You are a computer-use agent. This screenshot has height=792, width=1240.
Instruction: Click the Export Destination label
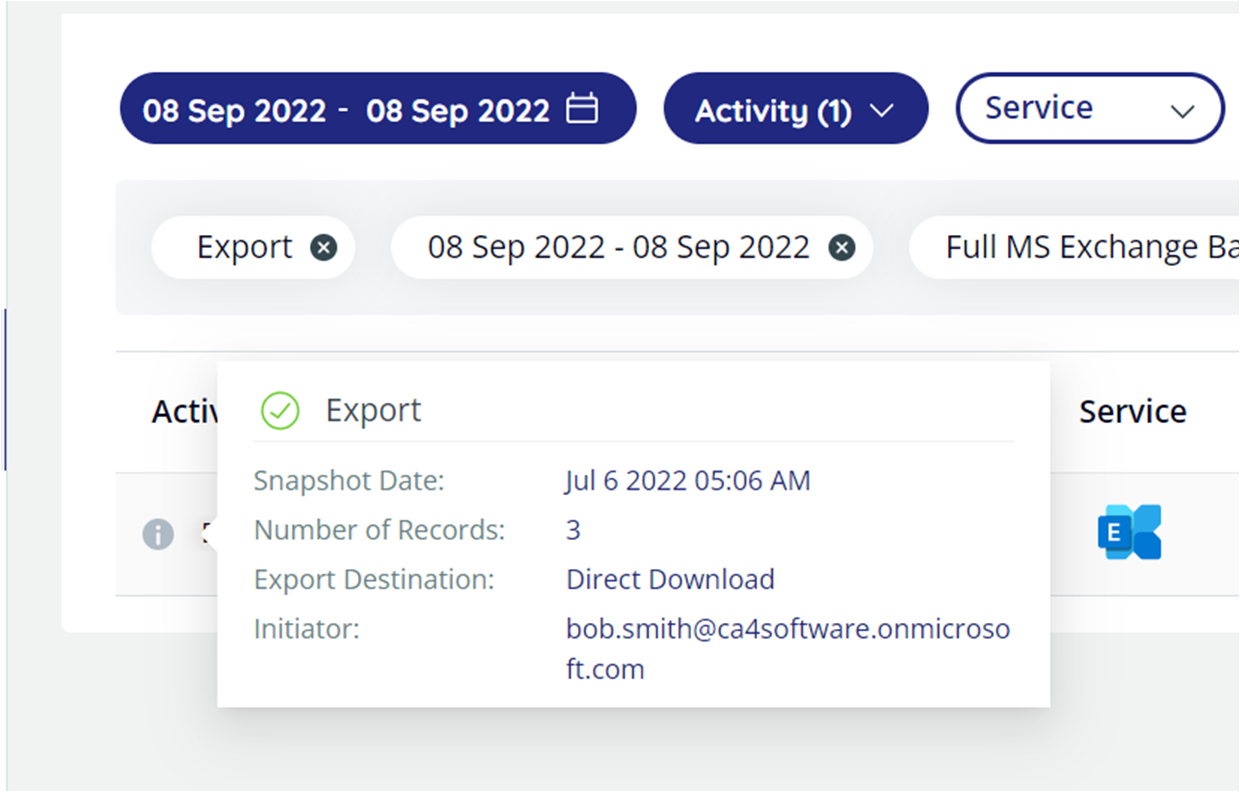click(374, 579)
